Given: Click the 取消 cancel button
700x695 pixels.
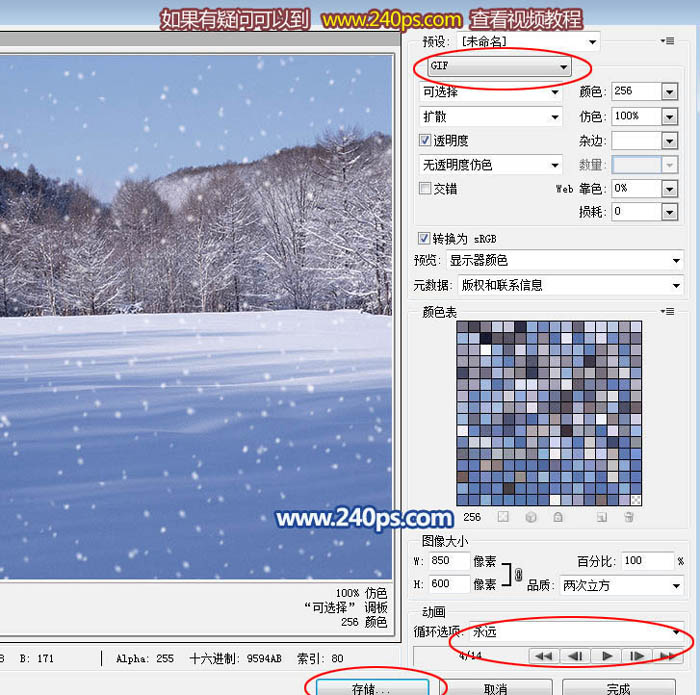Looking at the screenshot, I should pyautogui.click(x=496, y=688).
